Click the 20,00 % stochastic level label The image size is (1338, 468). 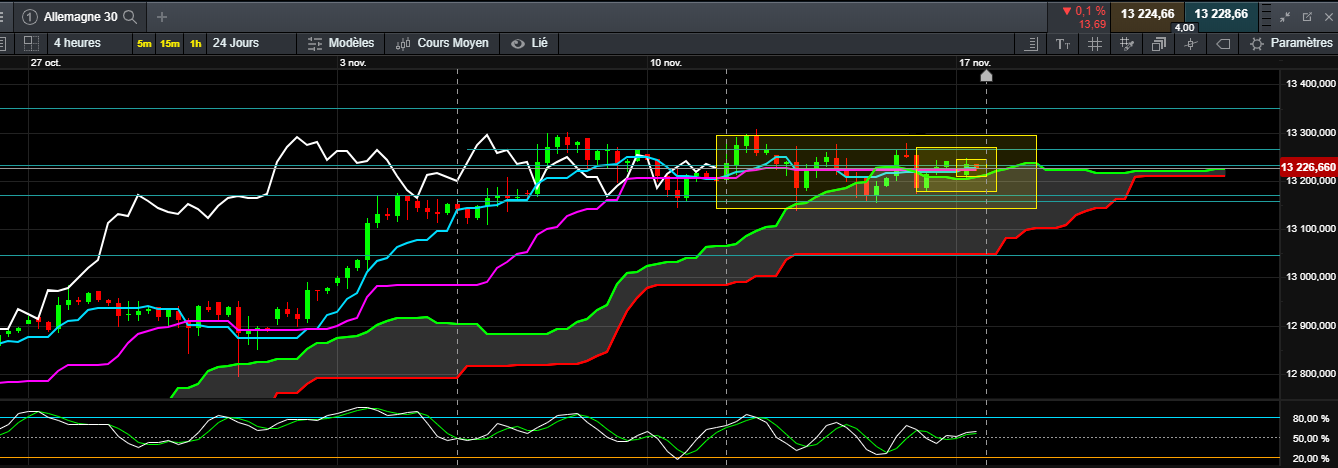[1311, 458]
